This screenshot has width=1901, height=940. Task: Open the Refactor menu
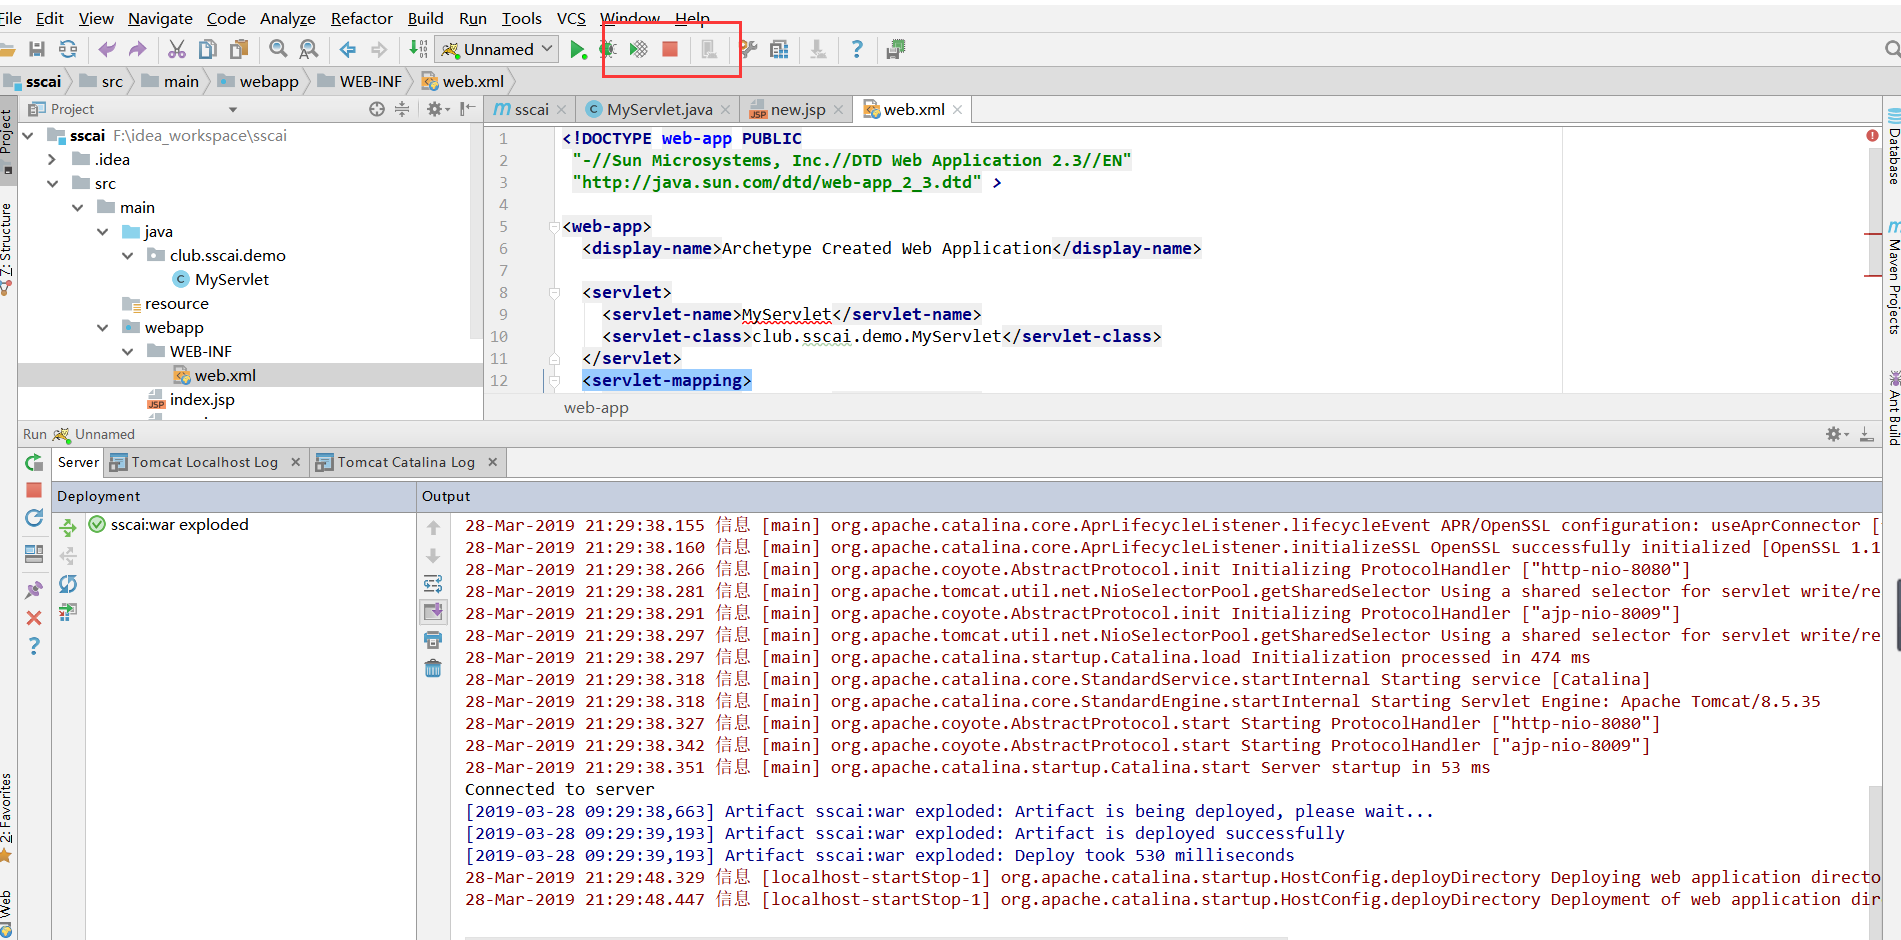361,18
